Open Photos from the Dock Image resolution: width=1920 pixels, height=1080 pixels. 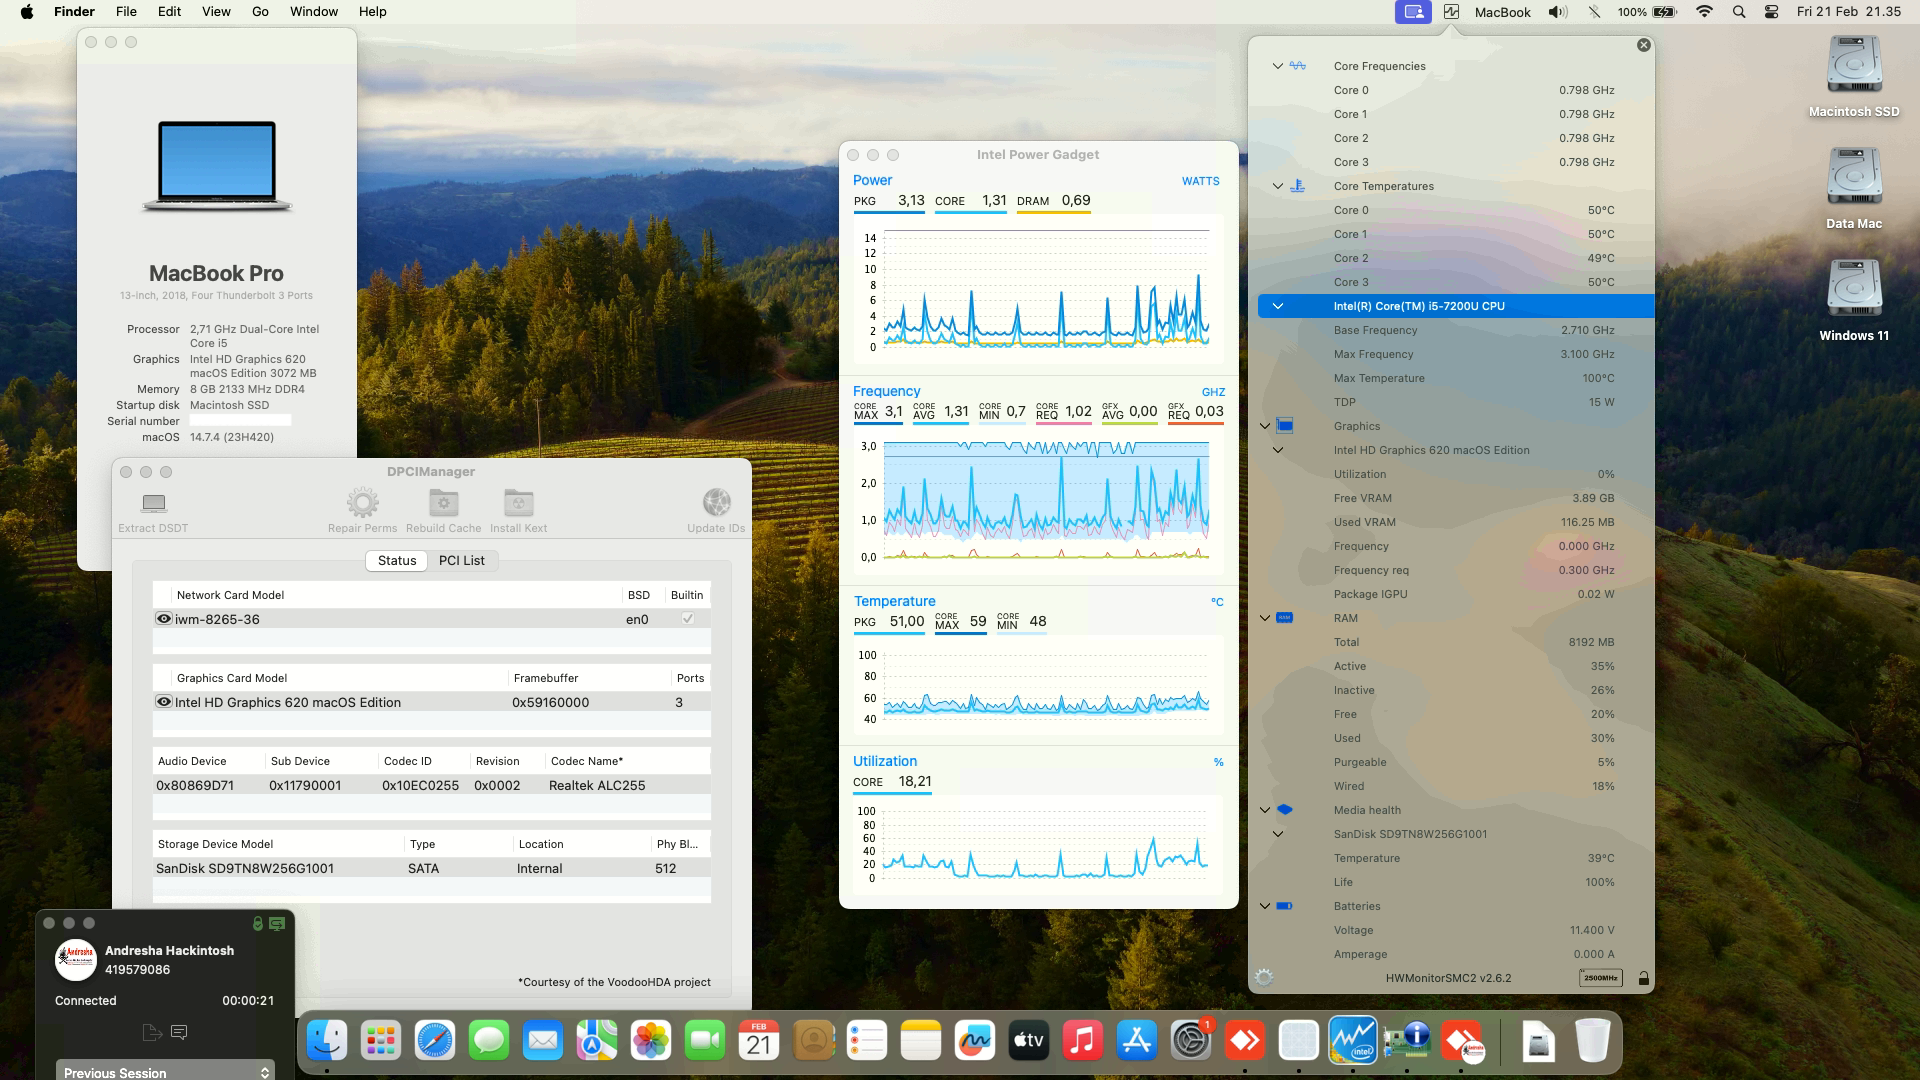click(x=651, y=1042)
